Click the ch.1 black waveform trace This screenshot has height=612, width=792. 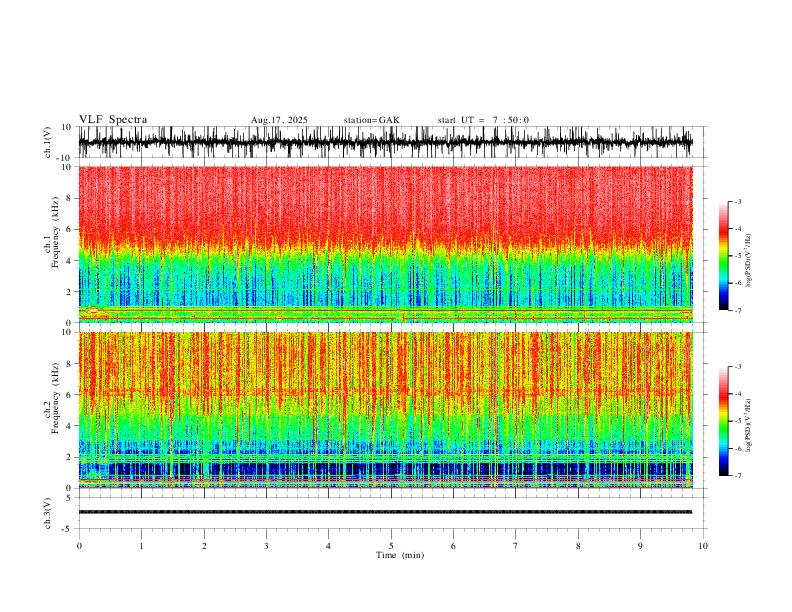(385, 142)
